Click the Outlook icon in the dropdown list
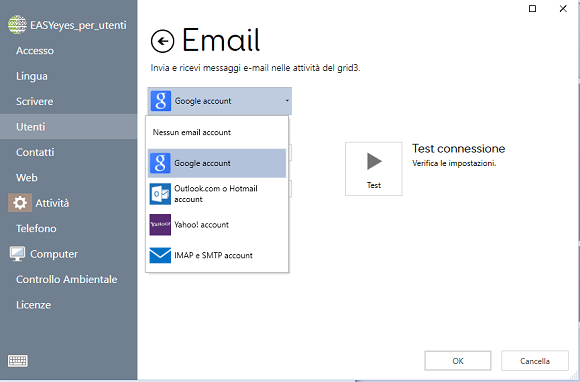The width and height of the screenshot is (580, 382). tap(160, 194)
